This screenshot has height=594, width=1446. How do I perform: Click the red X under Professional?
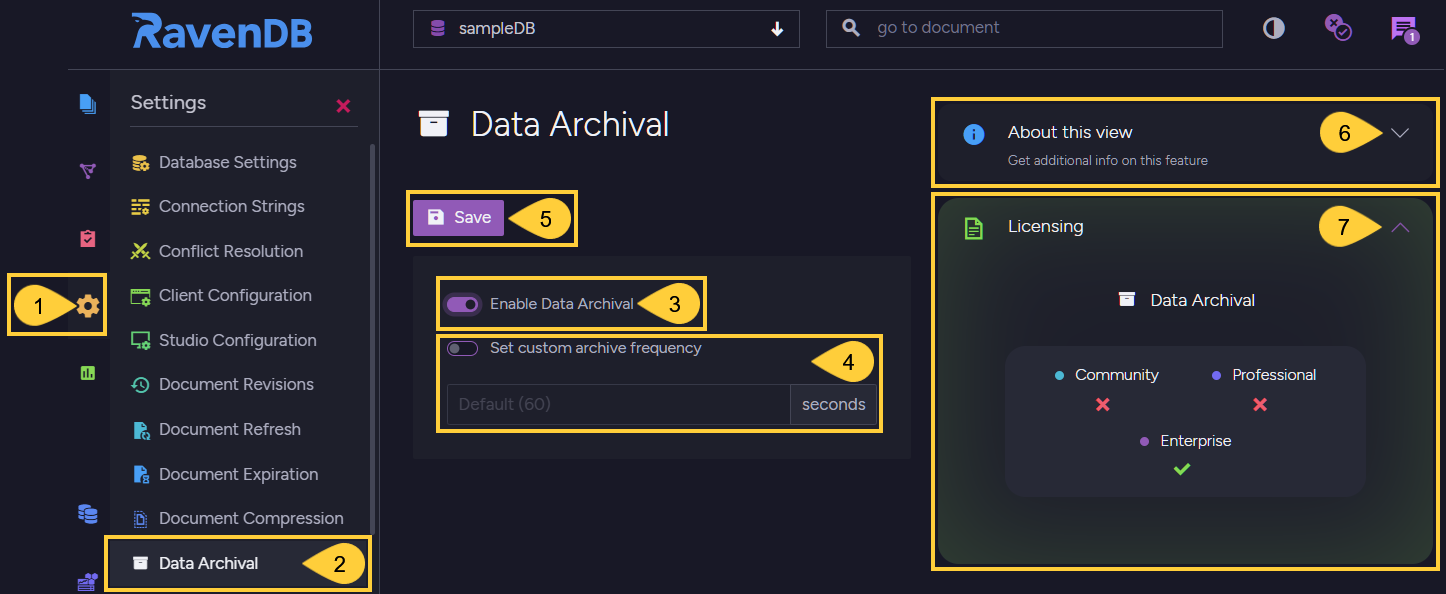coord(1260,405)
